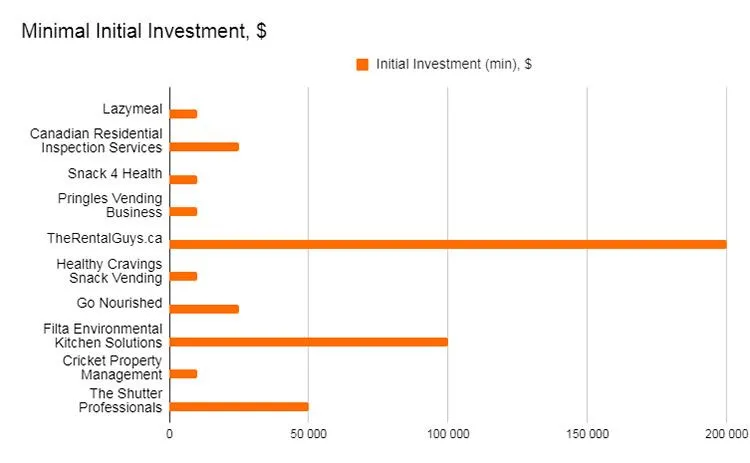Select the Cricket Property Management label
This screenshot has width=750, height=463.
112,367
